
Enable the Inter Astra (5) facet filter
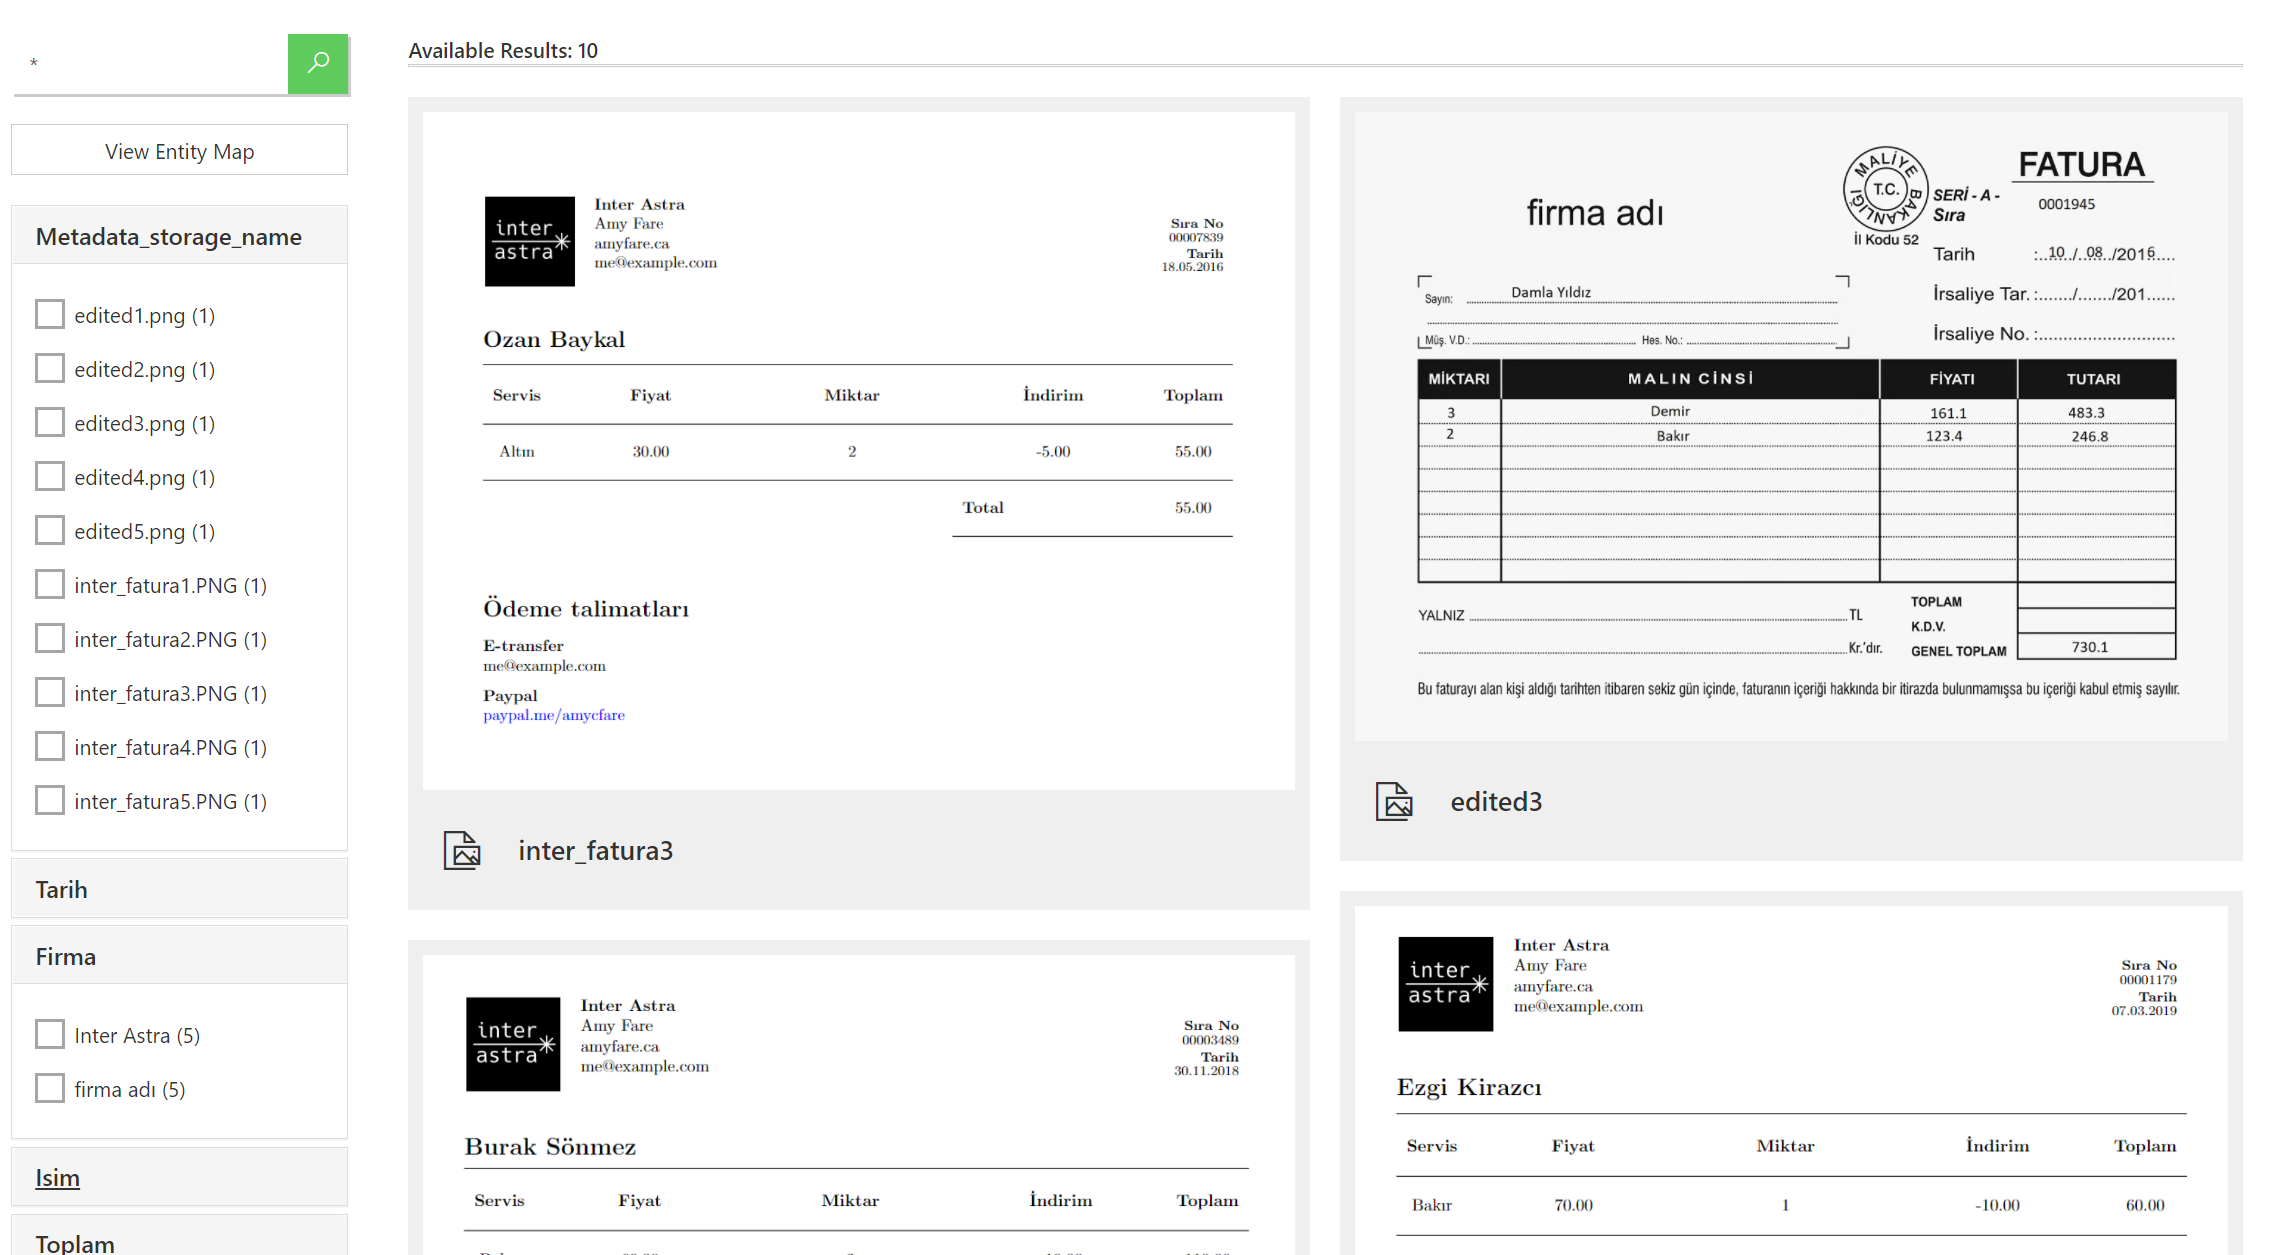[x=50, y=1034]
